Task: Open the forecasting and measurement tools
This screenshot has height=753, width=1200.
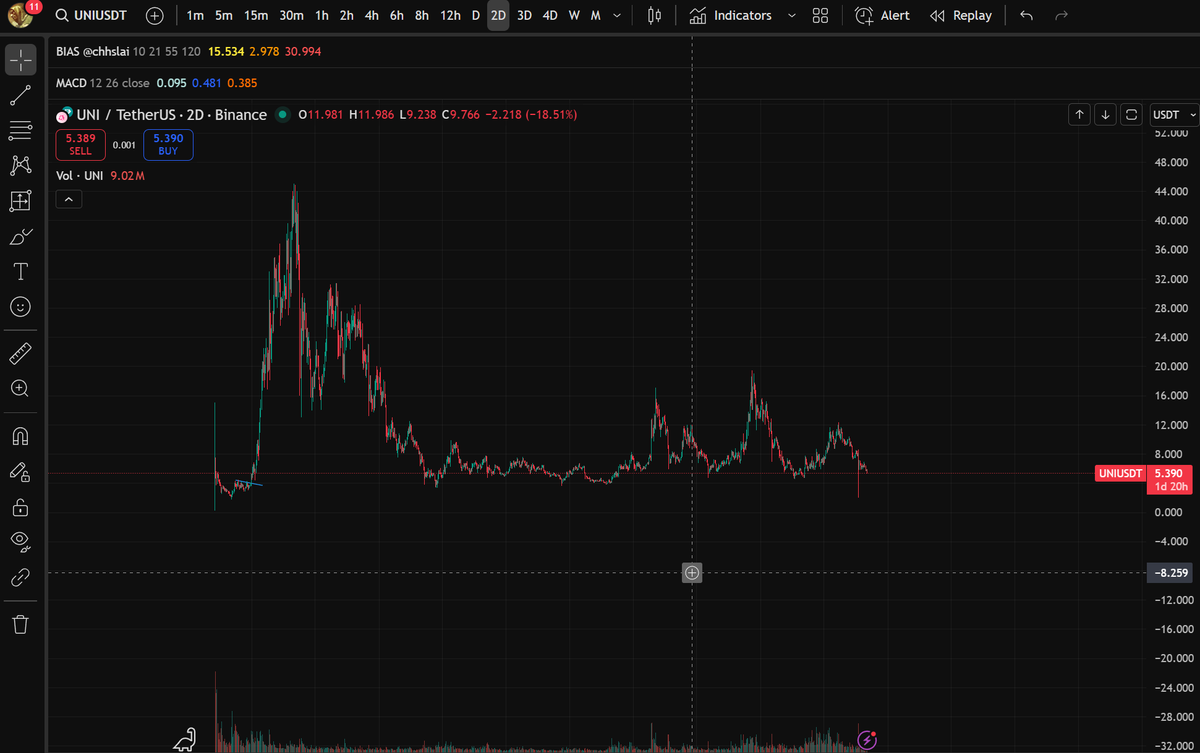Action: point(20,201)
